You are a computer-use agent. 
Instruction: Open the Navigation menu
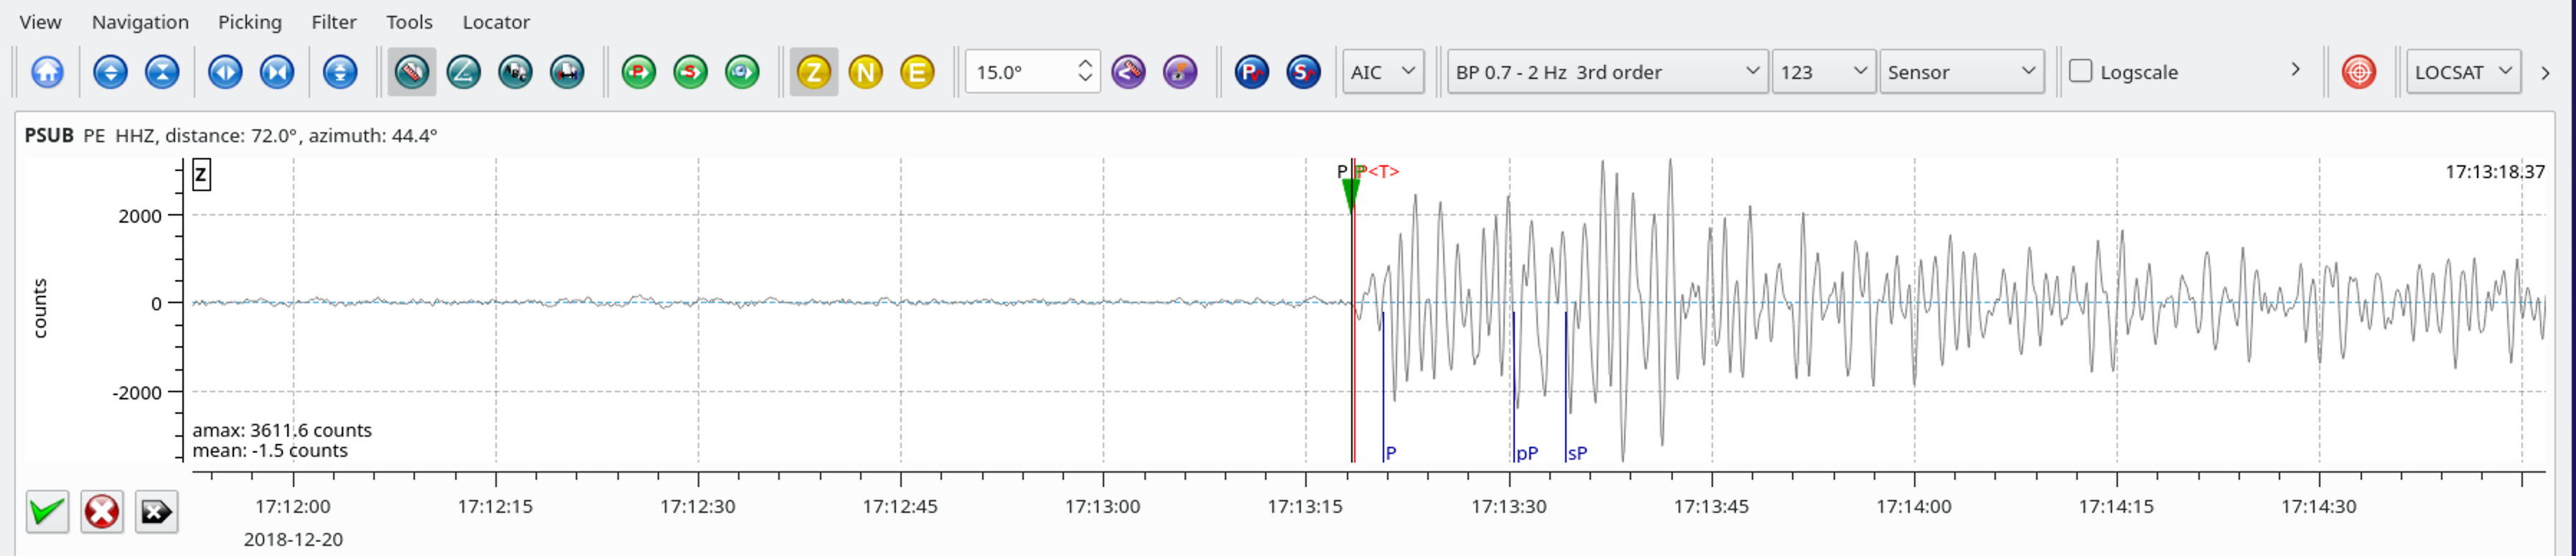[140, 22]
